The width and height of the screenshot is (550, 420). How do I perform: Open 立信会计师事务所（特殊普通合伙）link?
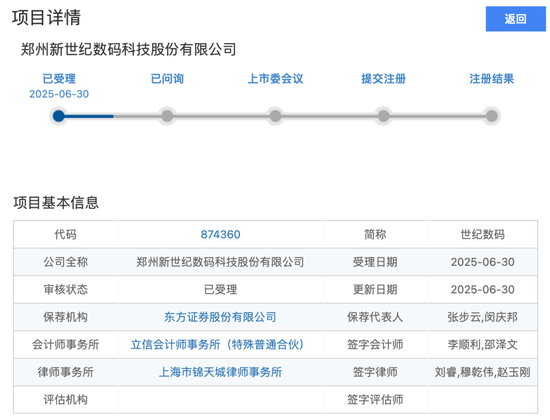click(x=217, y=345)
